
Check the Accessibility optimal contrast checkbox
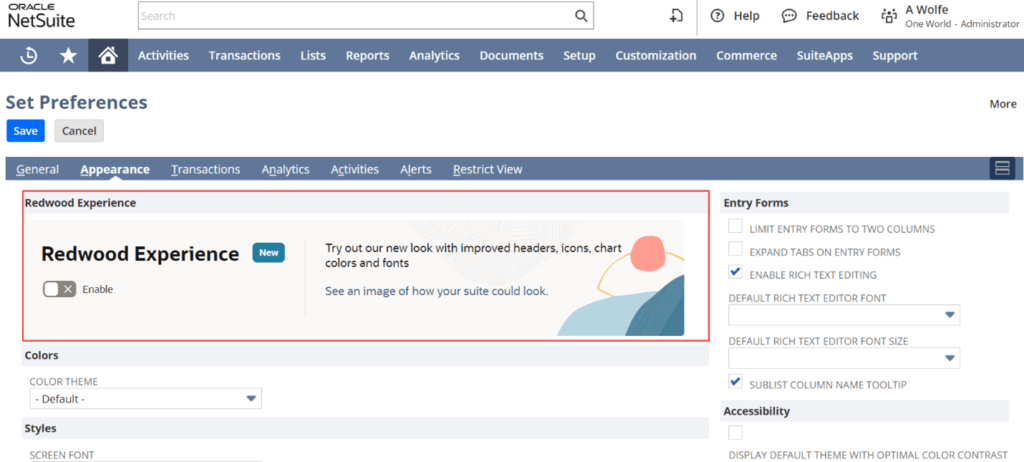coord(735,433)
